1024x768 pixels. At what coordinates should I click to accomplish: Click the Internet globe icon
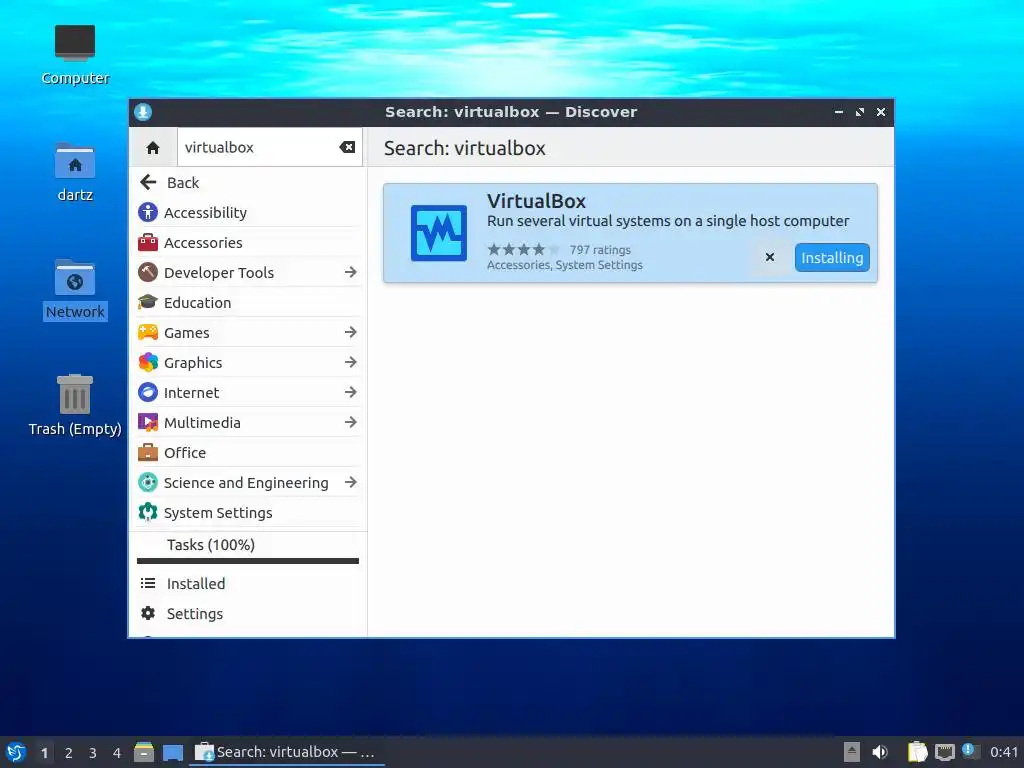click(148, 392)
